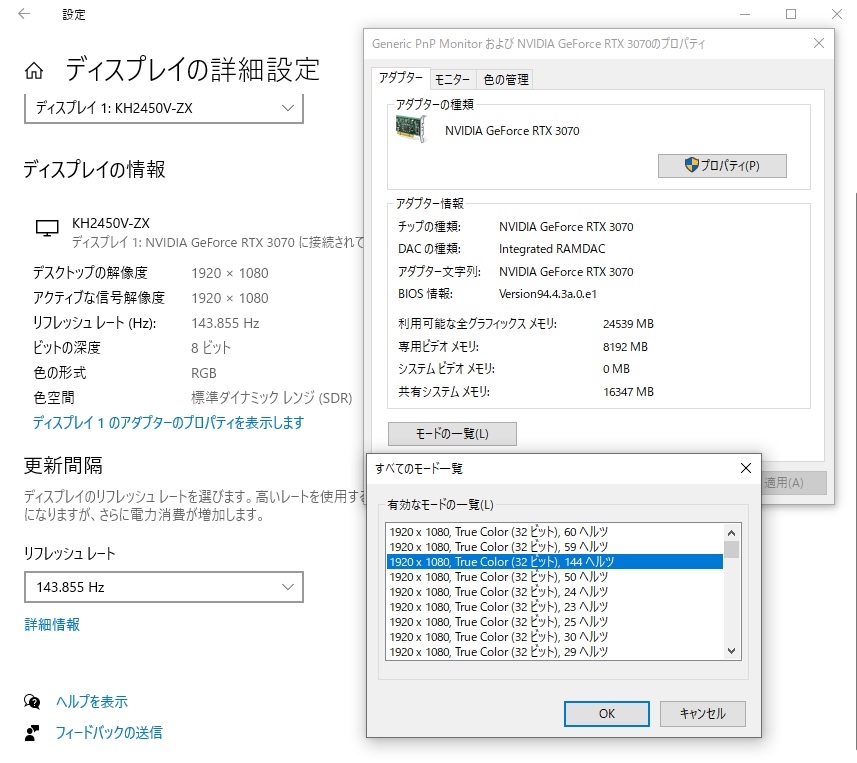Screen dimensions: 857x763
Task: Open the ヘルプを表示 link
Action: click(92, 701)
